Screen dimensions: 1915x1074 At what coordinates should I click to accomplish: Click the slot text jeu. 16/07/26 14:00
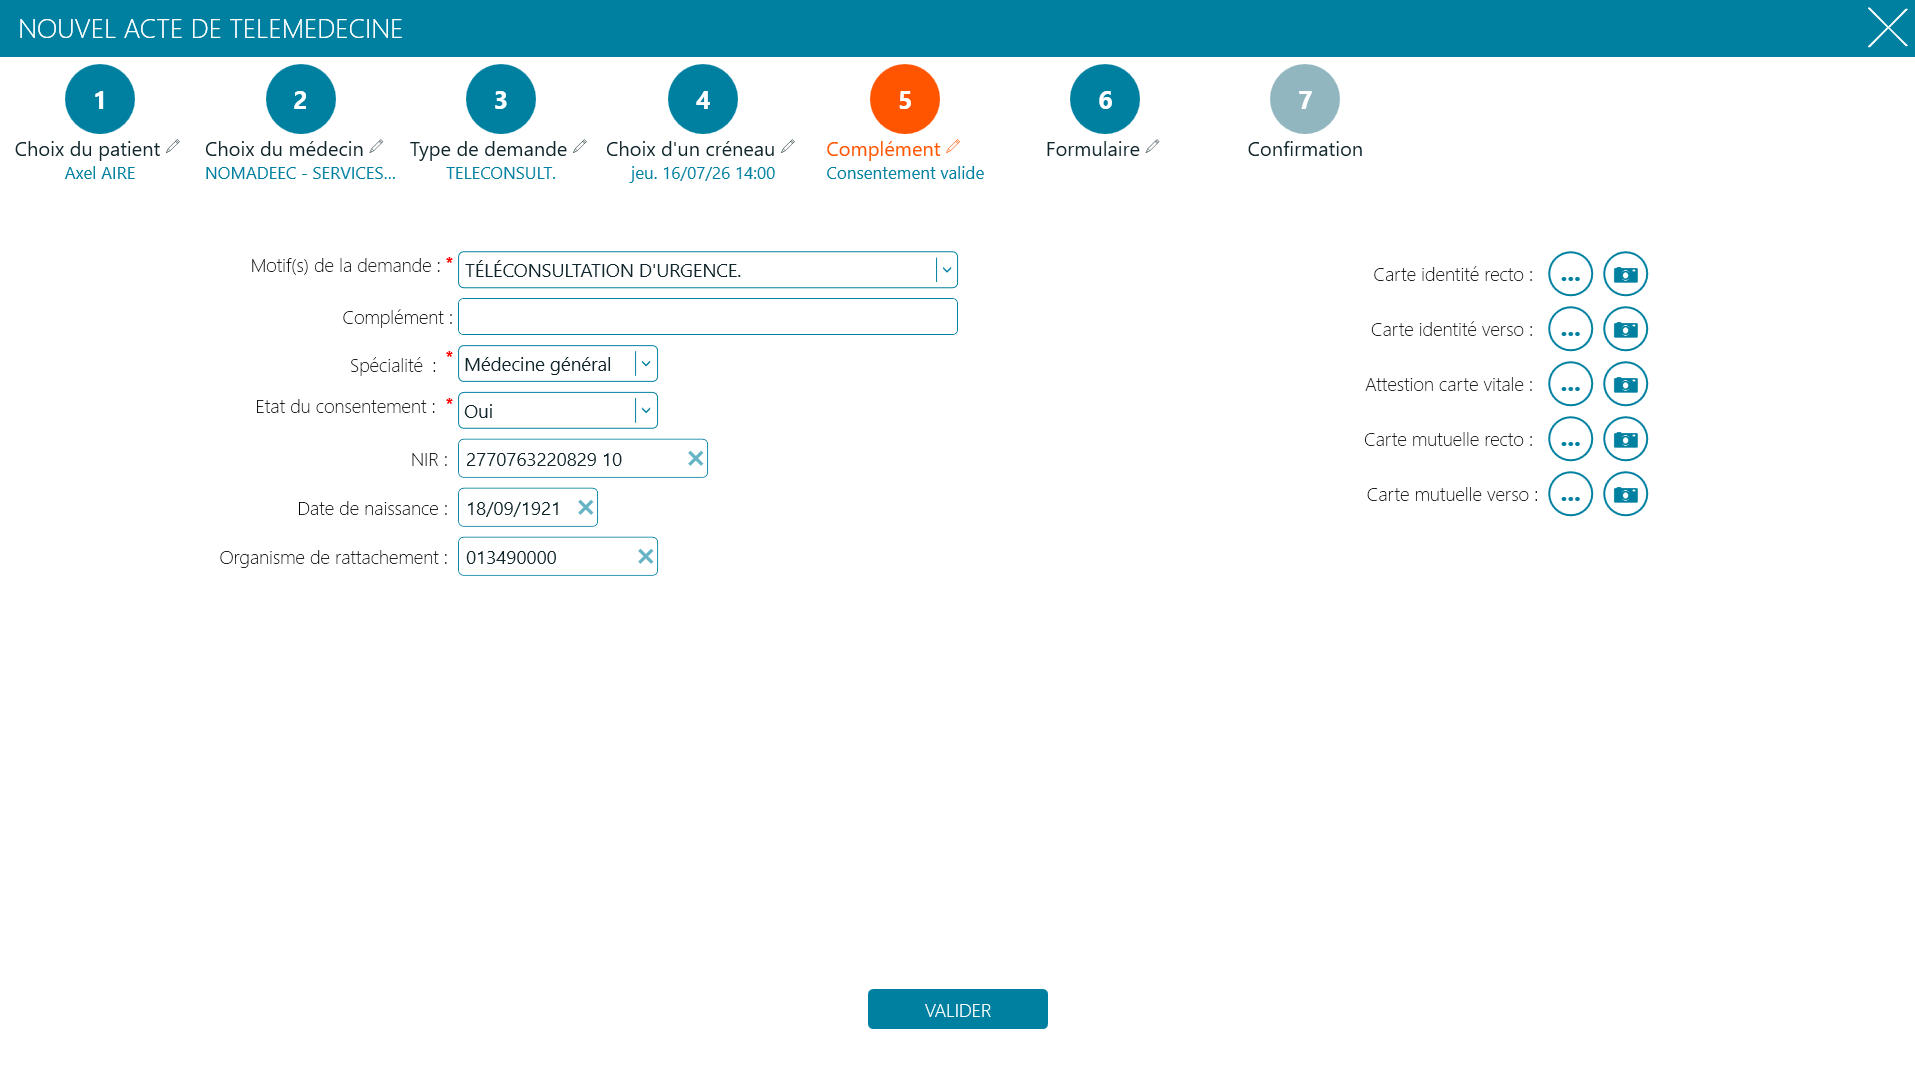point(703,173)
